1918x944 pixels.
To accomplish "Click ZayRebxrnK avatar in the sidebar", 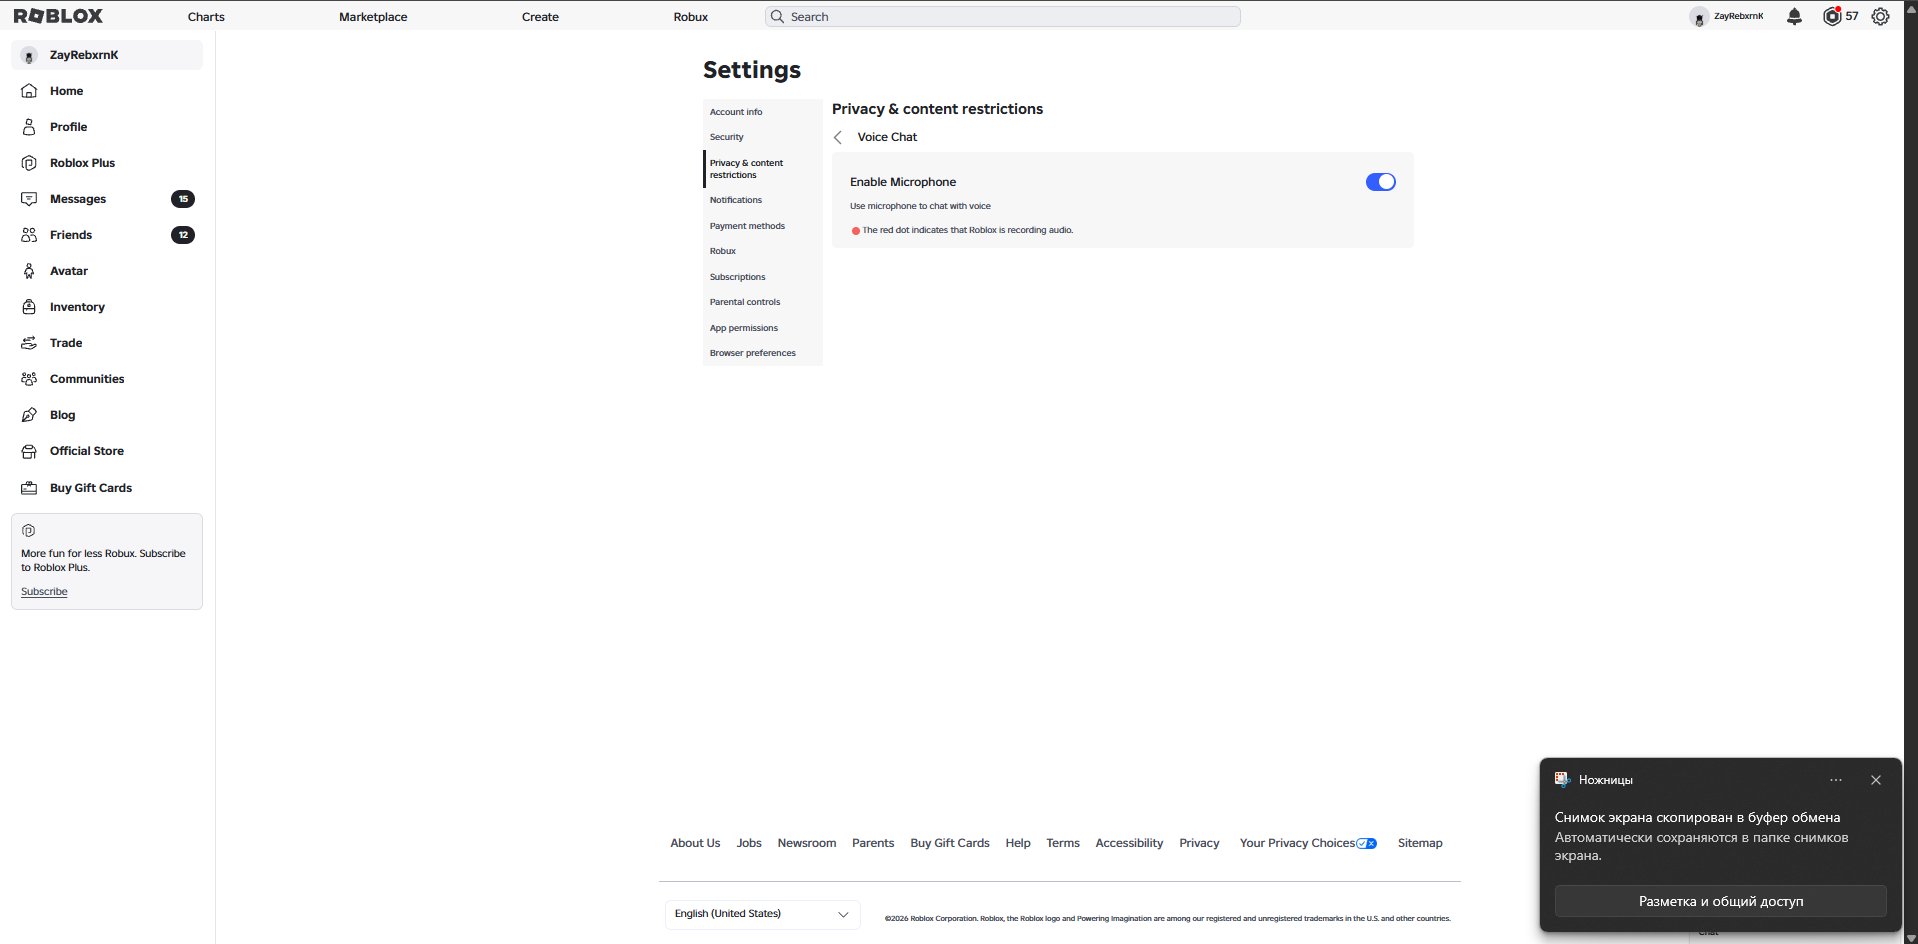I will (29, 56).
